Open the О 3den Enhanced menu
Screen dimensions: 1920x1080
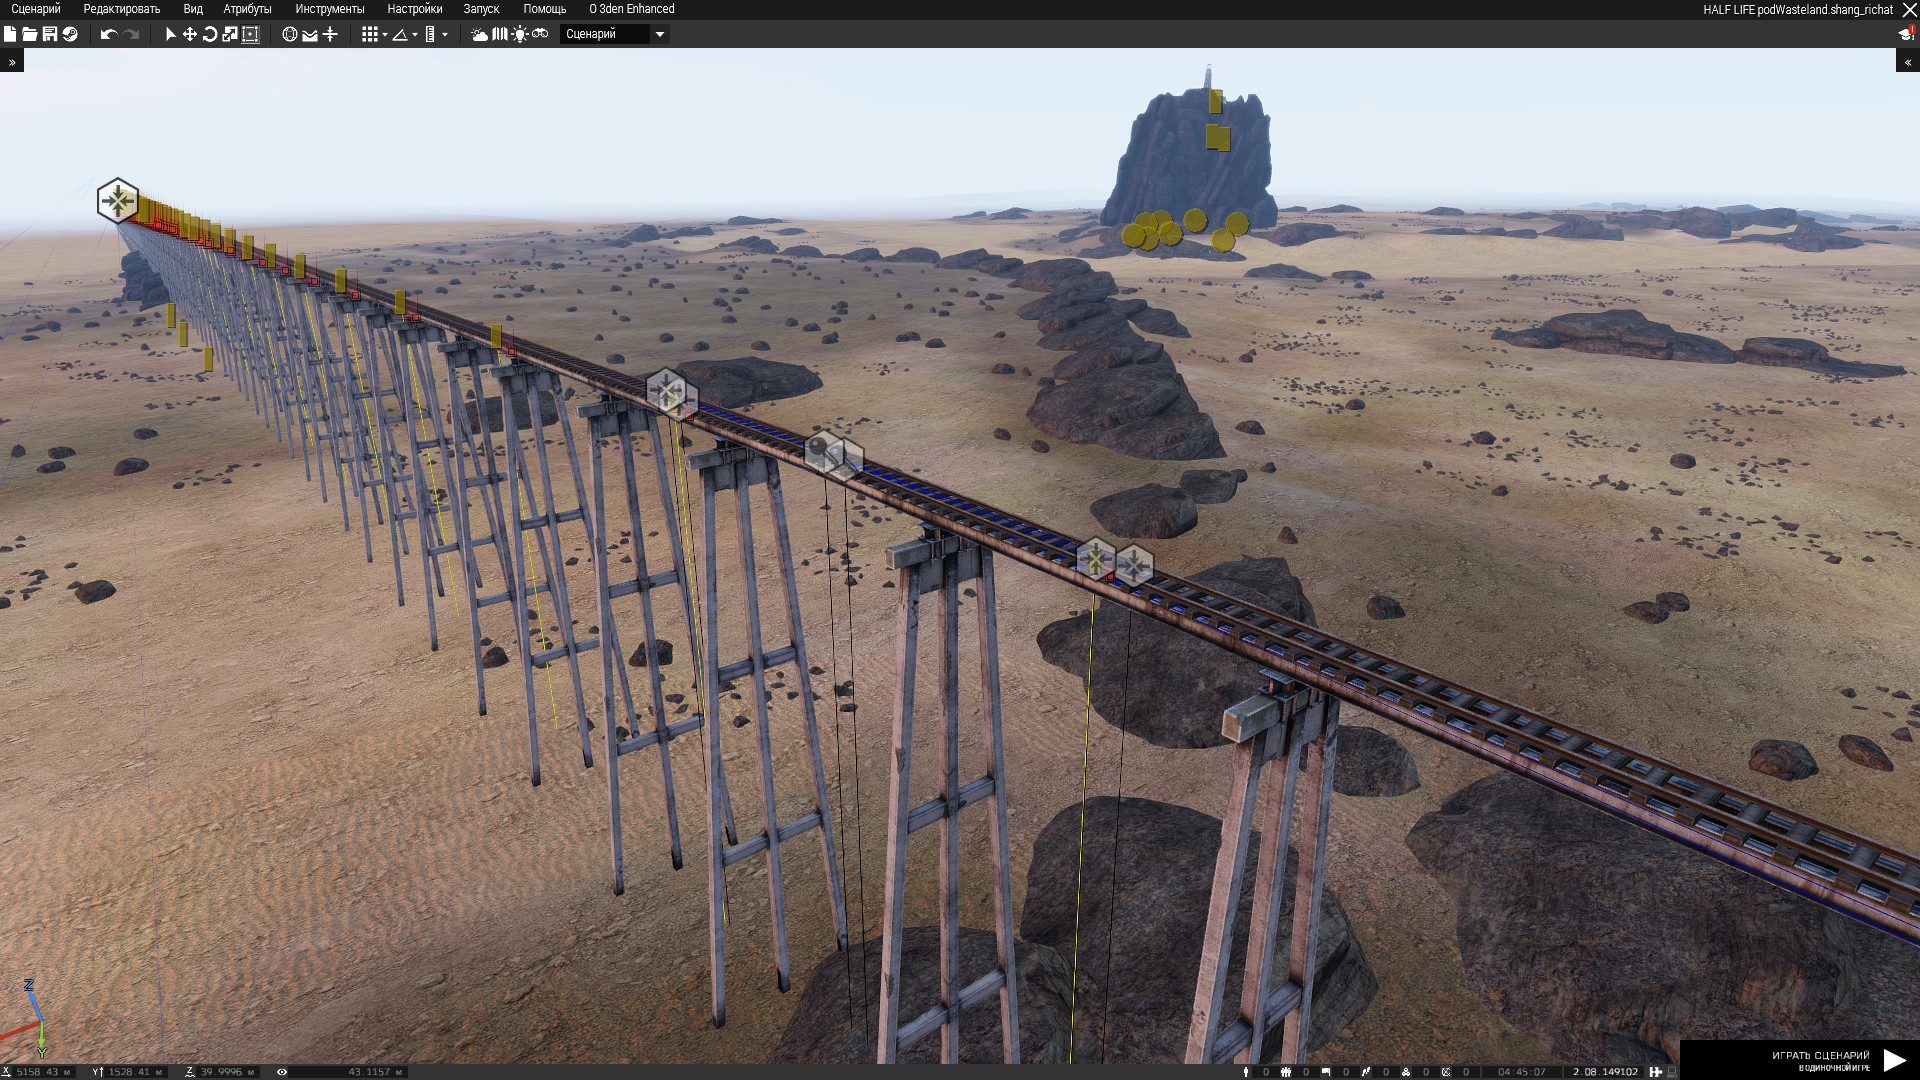pyautogui.click(x=632, y=9)
